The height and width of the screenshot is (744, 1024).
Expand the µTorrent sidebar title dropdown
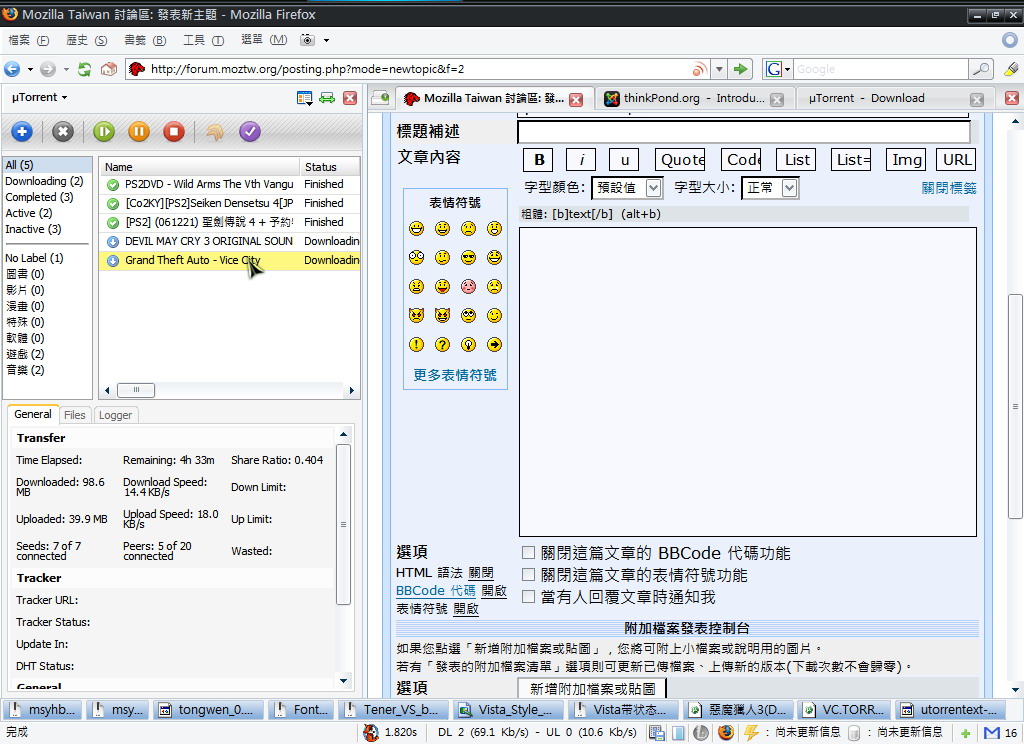[x=40, y=98]
